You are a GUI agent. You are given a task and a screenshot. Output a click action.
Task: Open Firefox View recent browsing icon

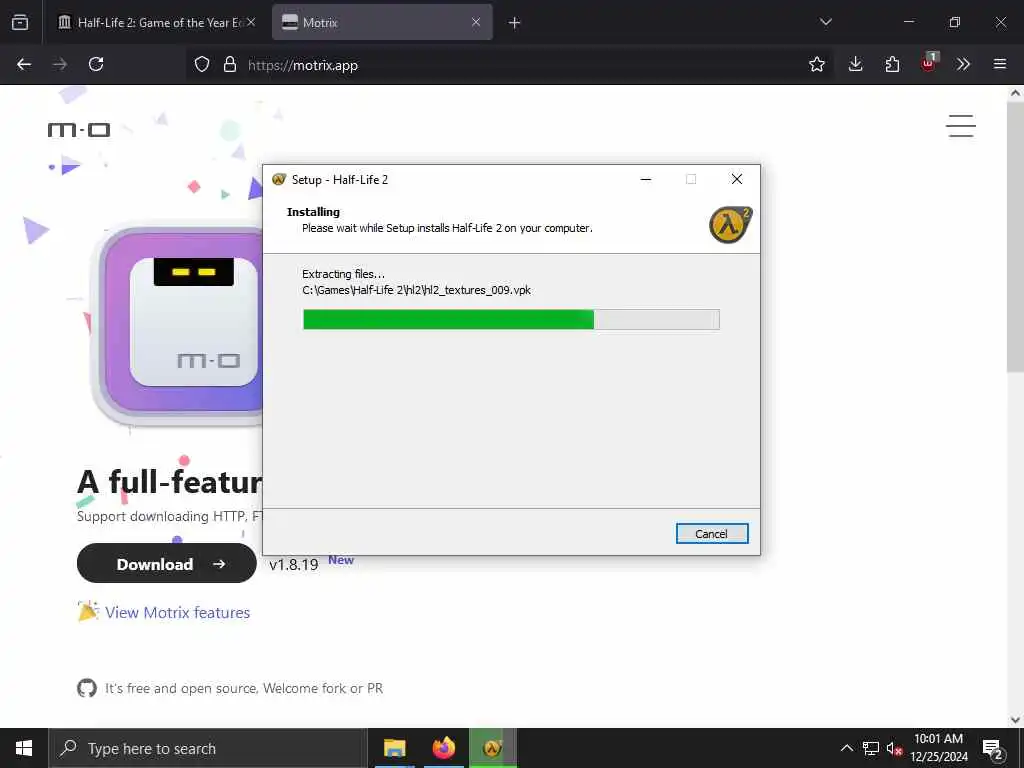20,23
